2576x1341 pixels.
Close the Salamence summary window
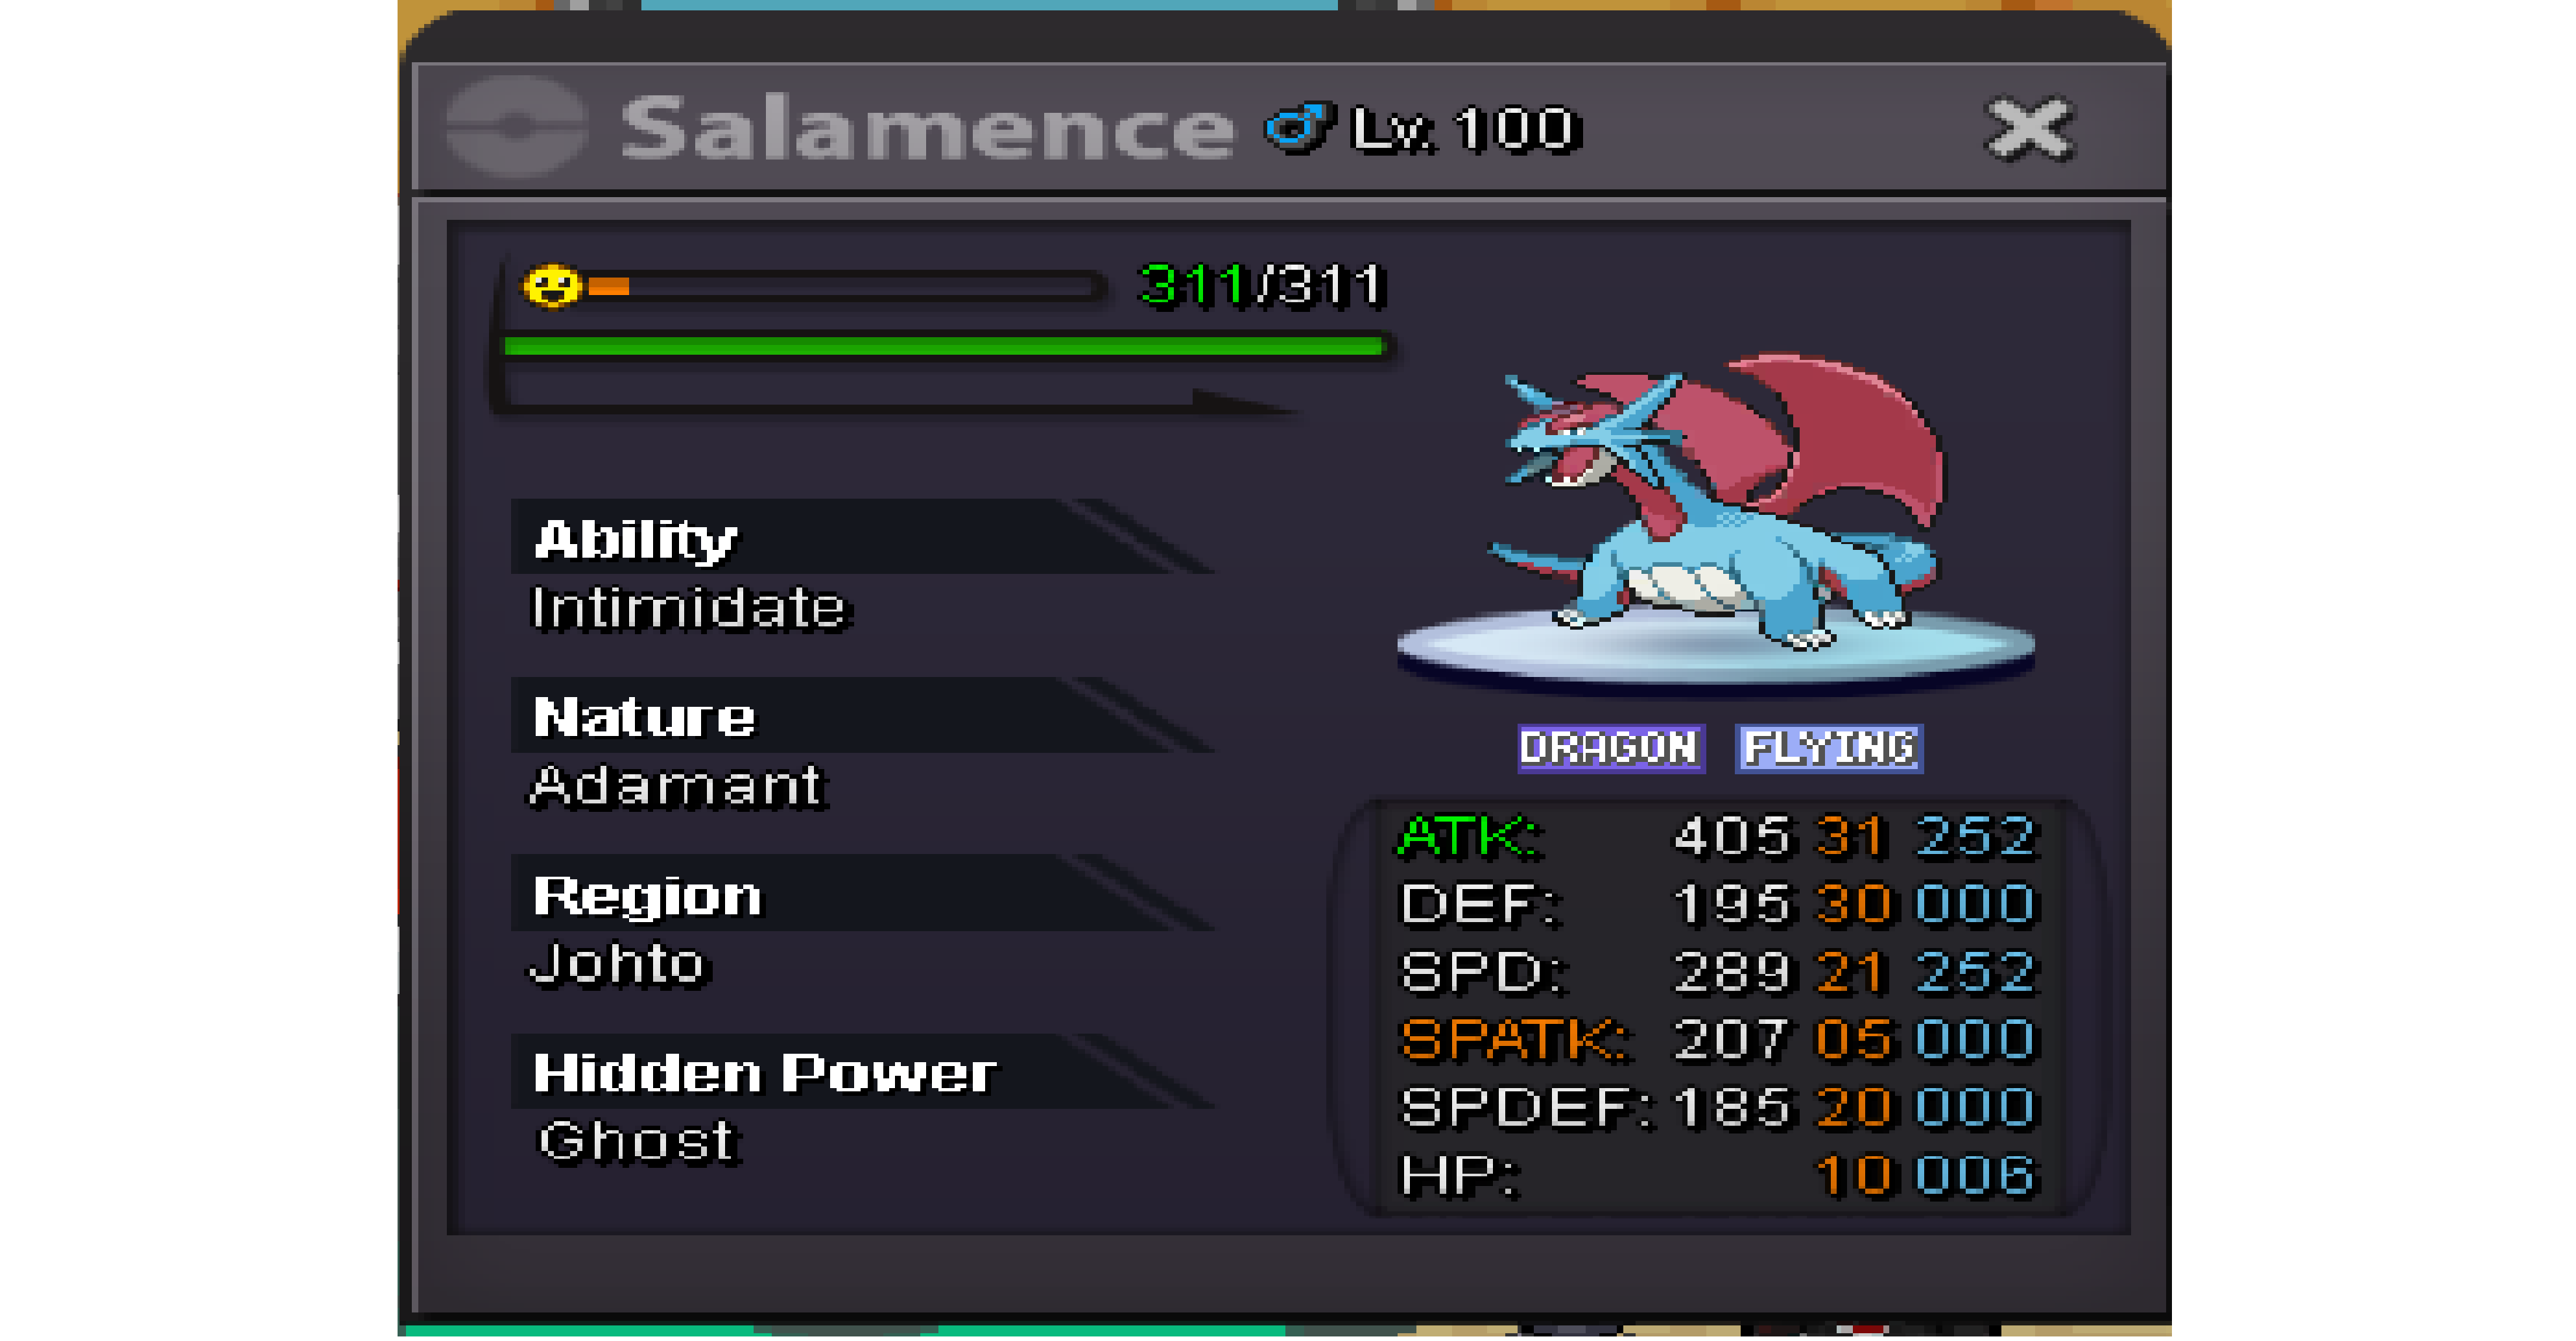(x=2029, y=128)
